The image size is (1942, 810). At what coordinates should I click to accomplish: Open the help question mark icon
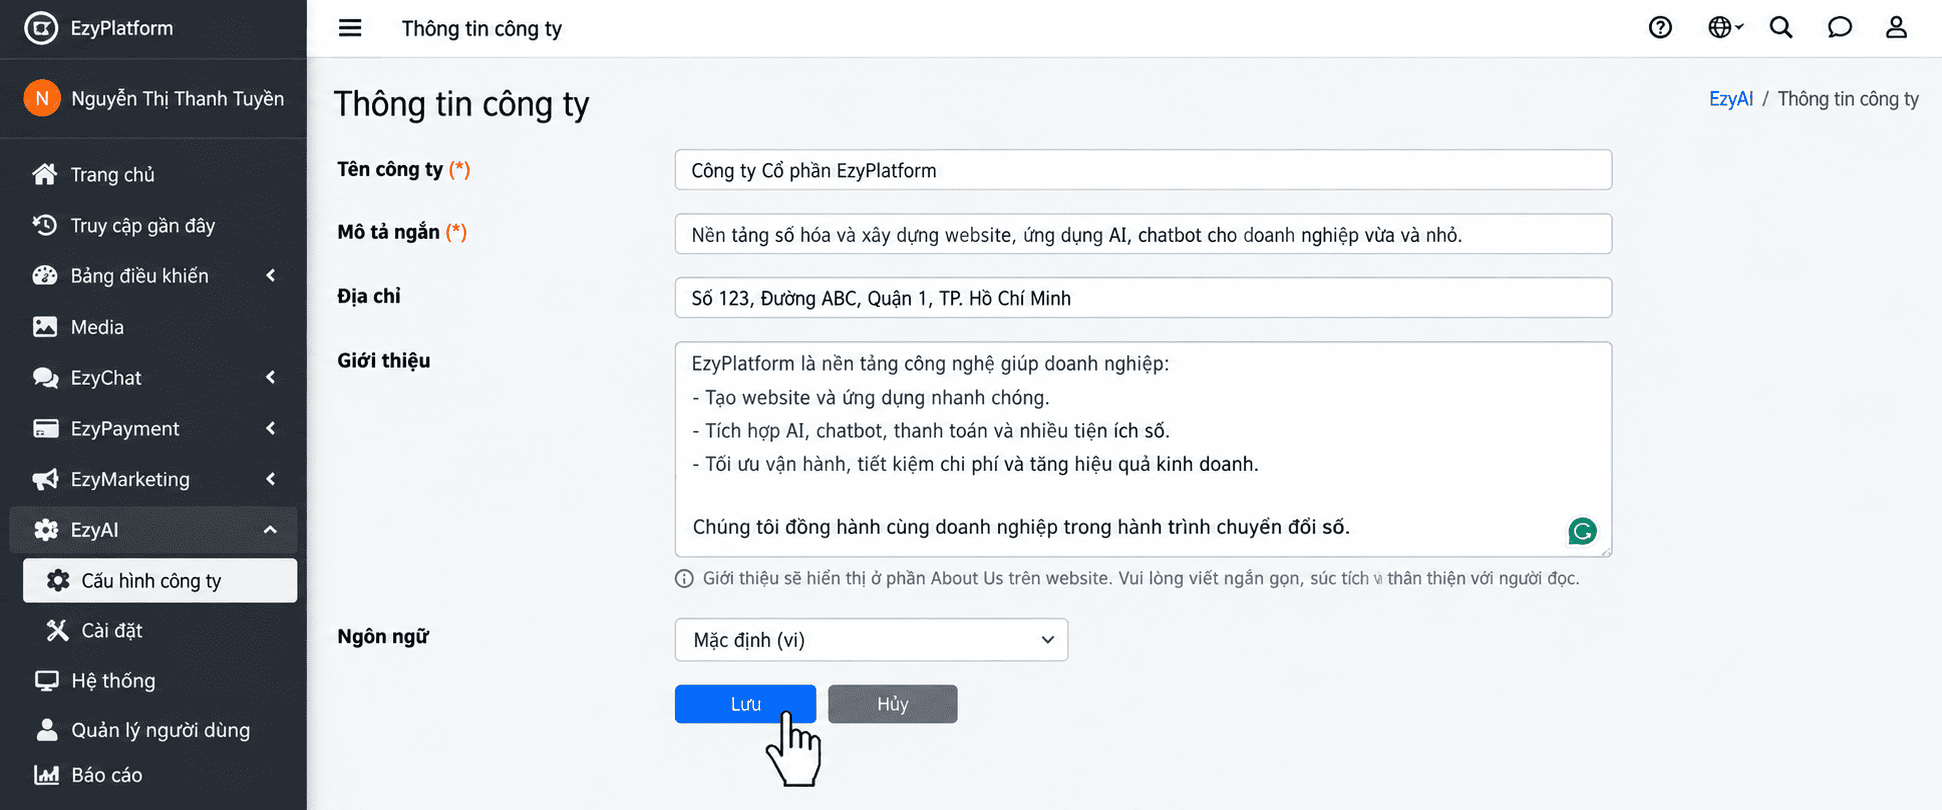point(1660,28)
